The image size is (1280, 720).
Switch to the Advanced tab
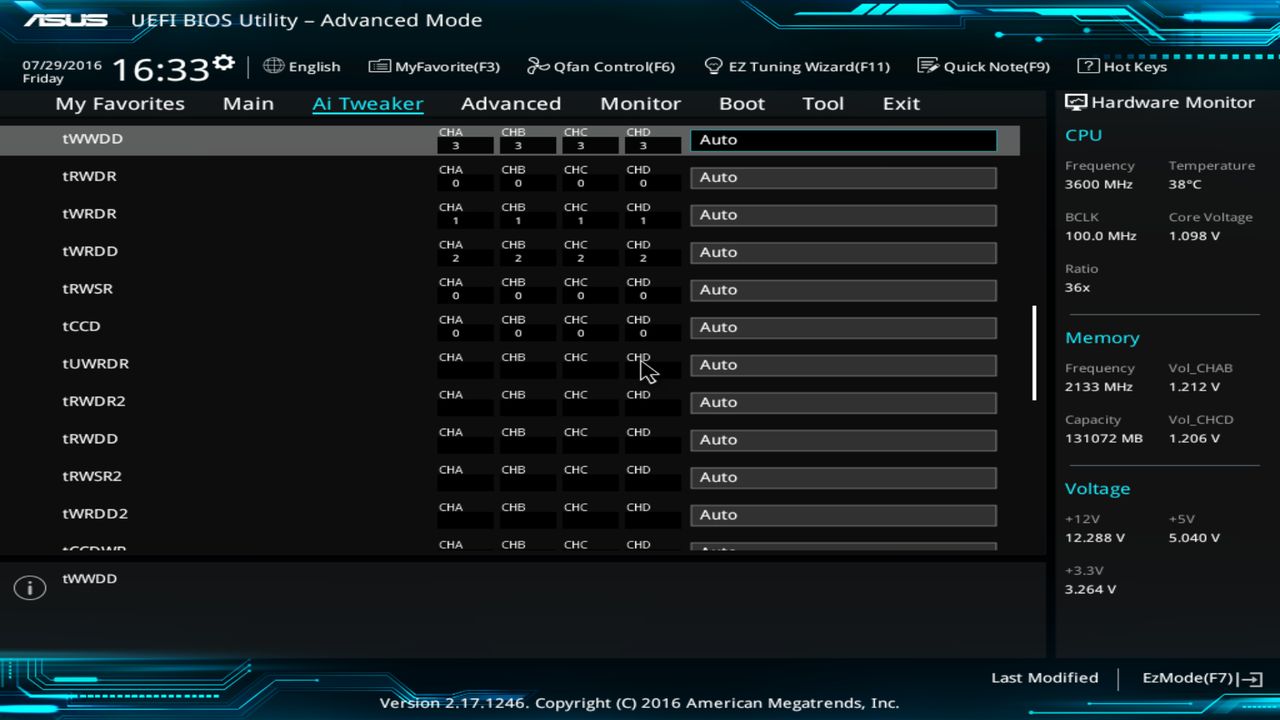(x=511, y=103)
